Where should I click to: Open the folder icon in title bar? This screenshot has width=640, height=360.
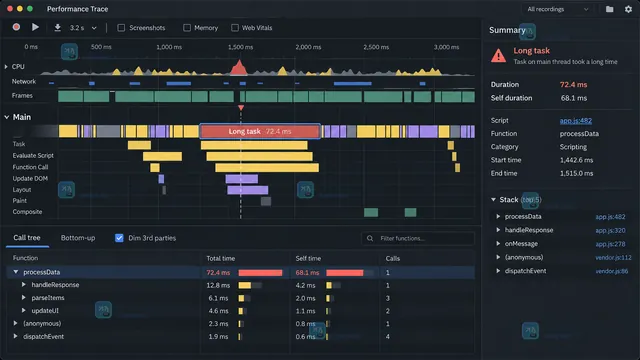pos(609,9)
